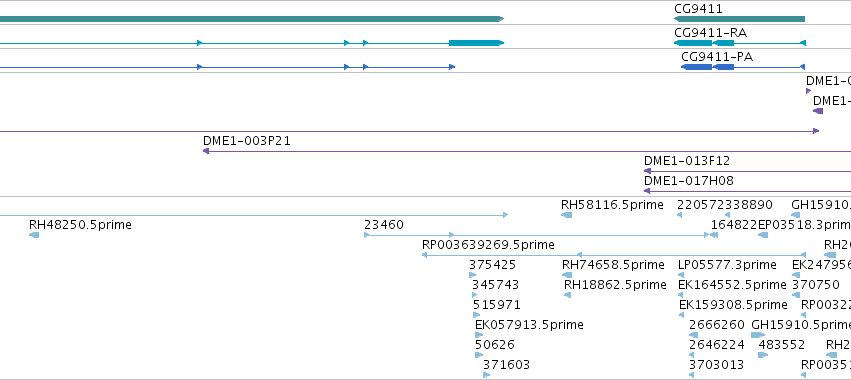This screenshot has width=851, height=380.
Task: Click the DME1-013F12 label
Action: point(687,161)
